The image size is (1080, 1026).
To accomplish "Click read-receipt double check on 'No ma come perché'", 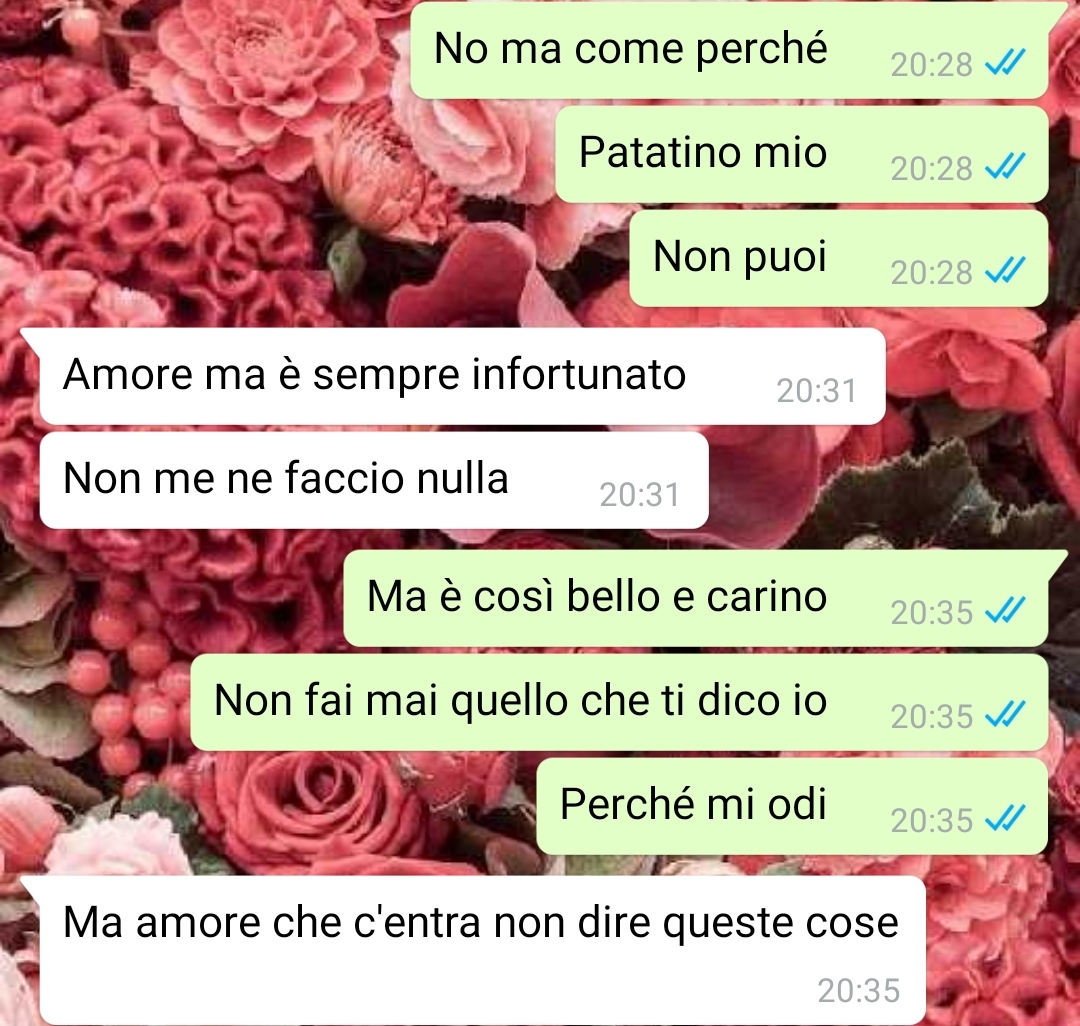I will [1006, 63].
